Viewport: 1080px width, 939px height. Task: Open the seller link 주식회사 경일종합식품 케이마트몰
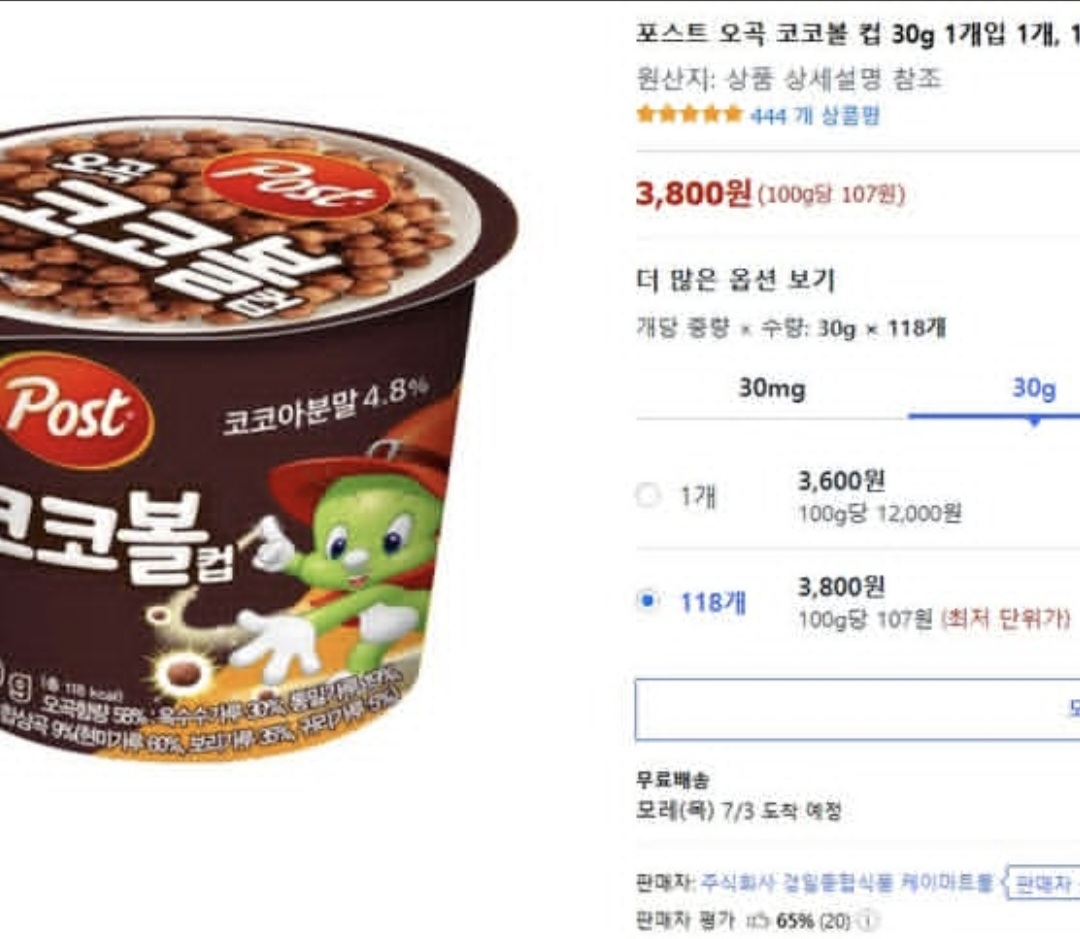click(x=848, y=883)
